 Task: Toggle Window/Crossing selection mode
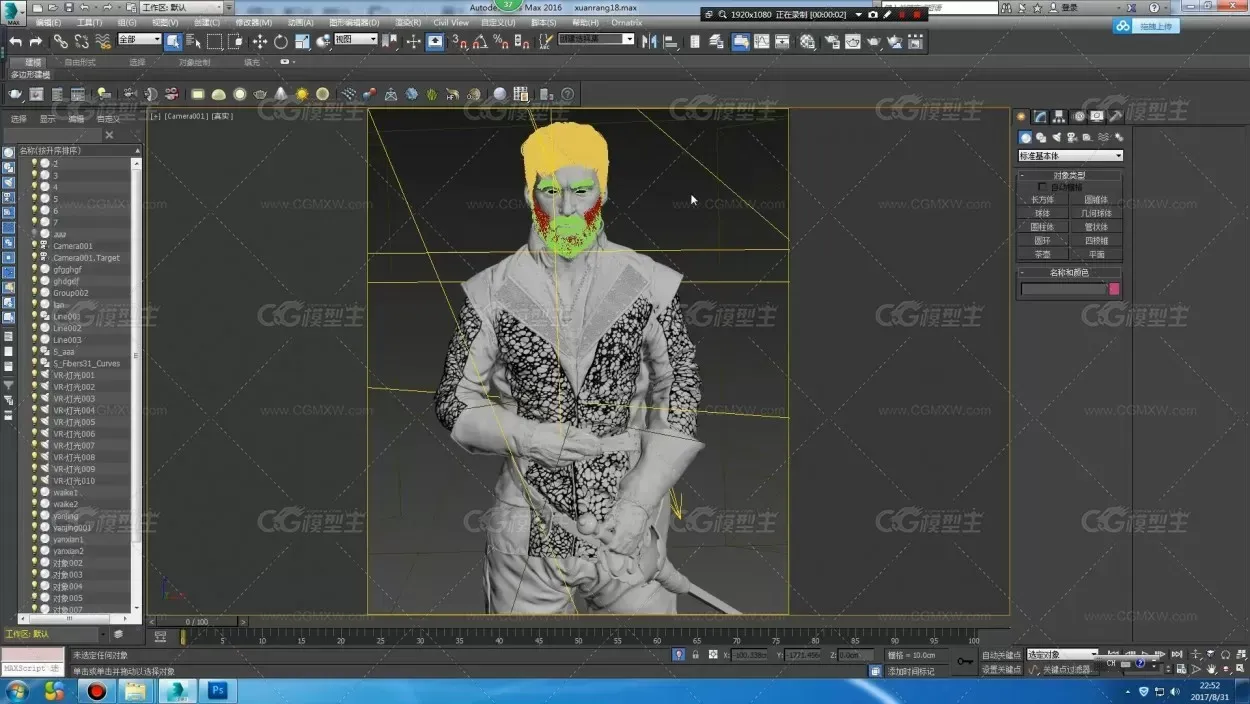click(x=235, y=41)
